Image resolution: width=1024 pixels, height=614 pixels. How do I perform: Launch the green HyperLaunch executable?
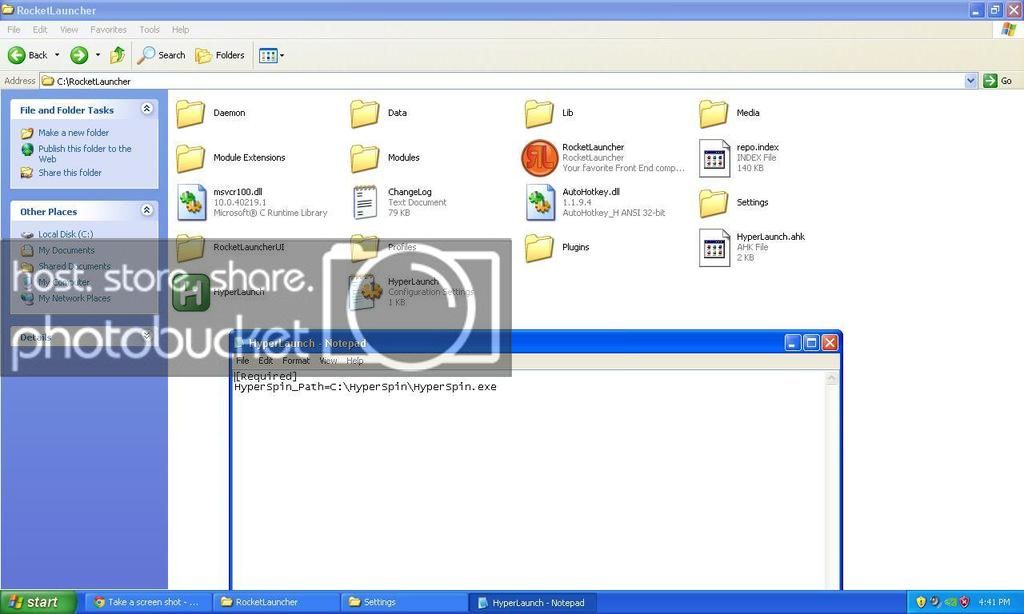[x=190, y=292]
